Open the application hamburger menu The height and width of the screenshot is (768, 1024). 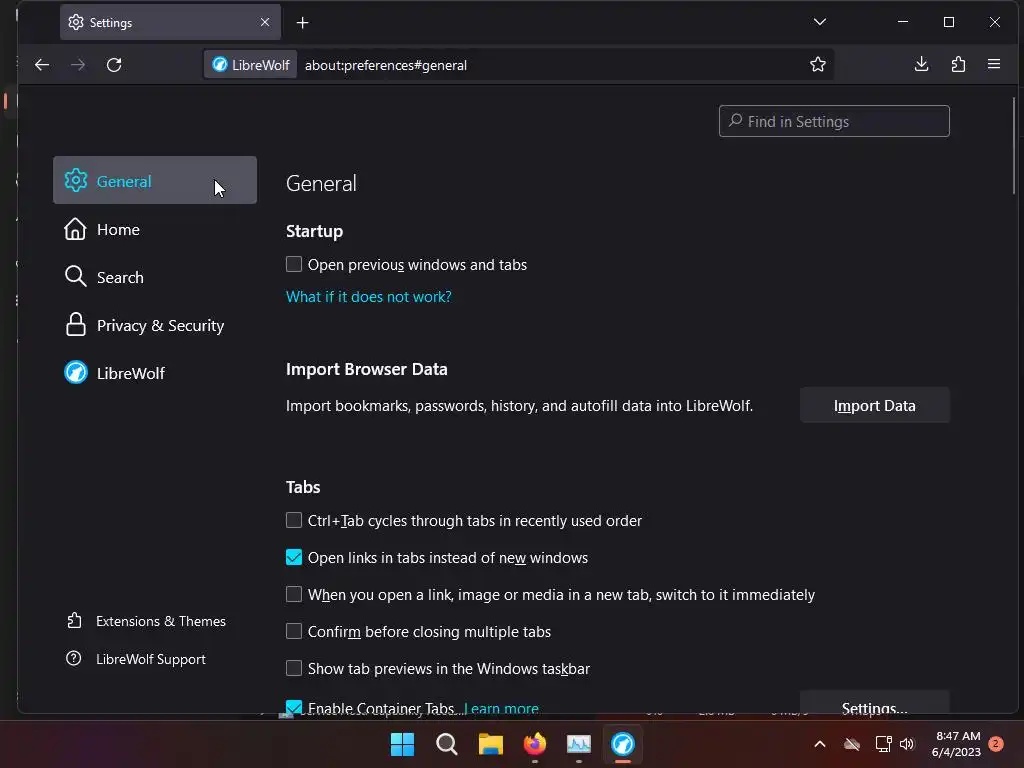click(994, 65)
